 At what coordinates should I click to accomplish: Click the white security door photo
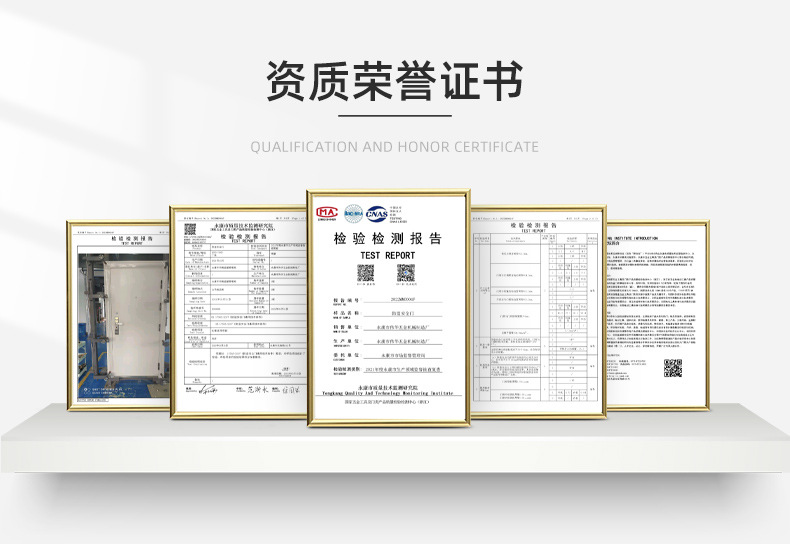pos(124,325)
